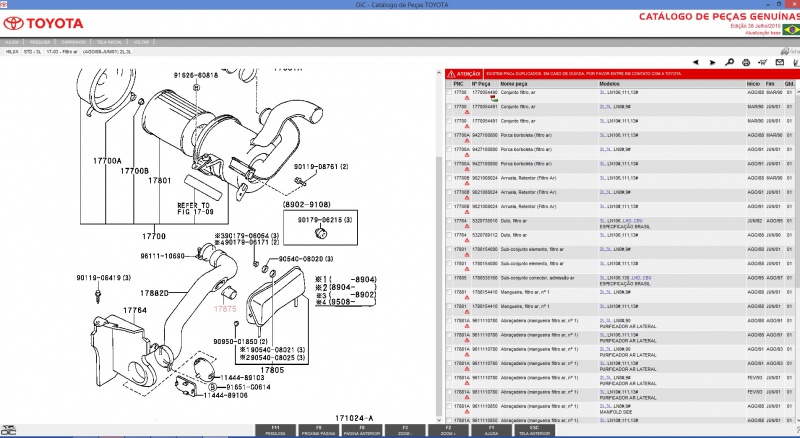Image resolution: width=800 pixels, height=438 pixels.
Task: Select the STG / 3L breadcrumb
Action: [x=32, y=52]
